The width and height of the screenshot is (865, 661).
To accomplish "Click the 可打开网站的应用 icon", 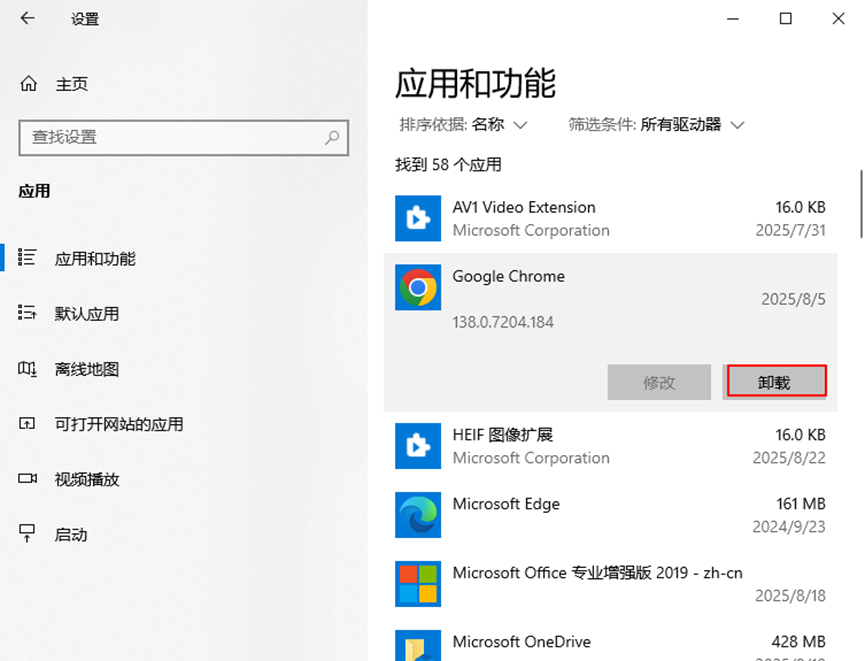I will pos(27,423).
